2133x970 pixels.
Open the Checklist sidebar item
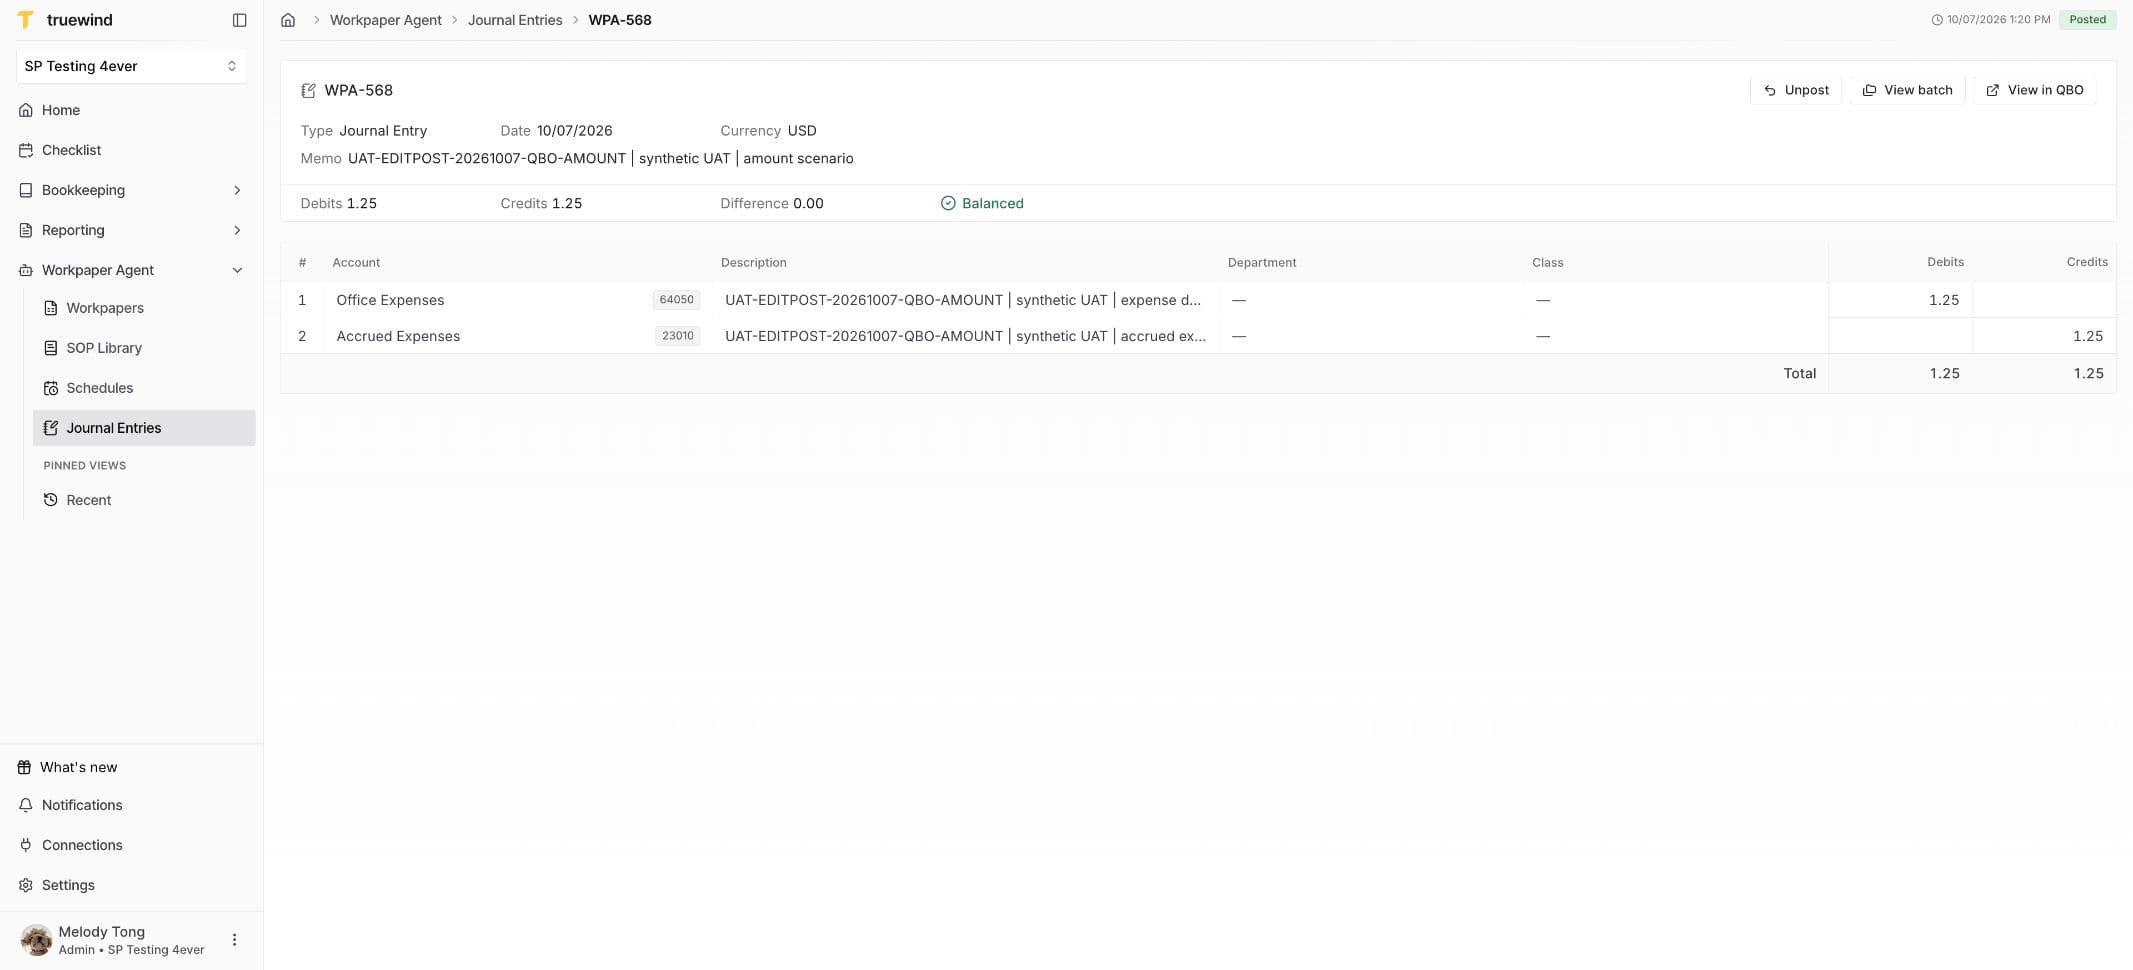tap(131, 150)
